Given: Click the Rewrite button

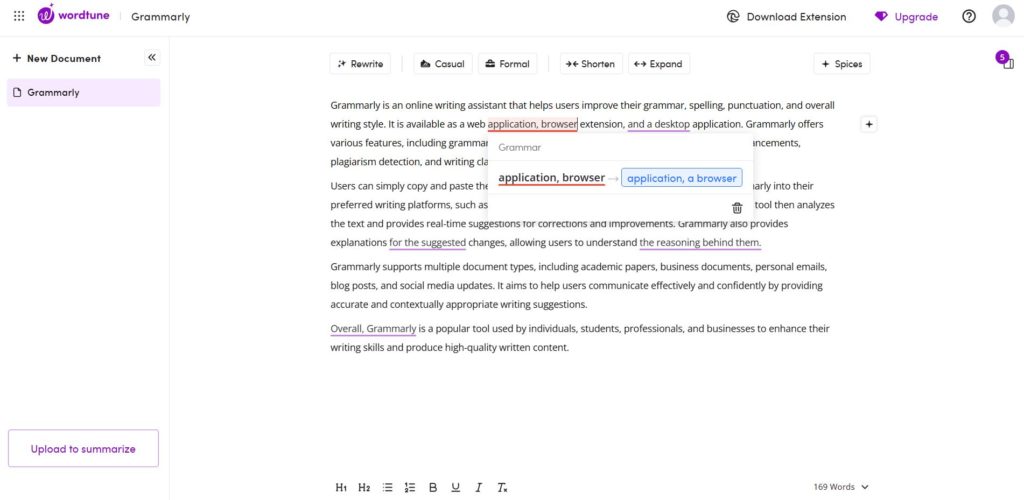Looking at the screenshot, I should point(360,64).
